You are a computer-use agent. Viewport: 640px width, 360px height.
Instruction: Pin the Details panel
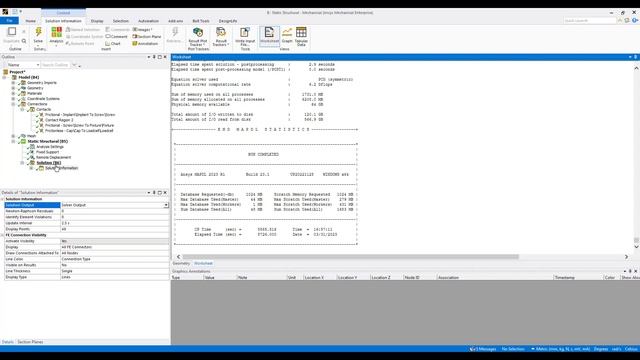click(x=154, y=192)
